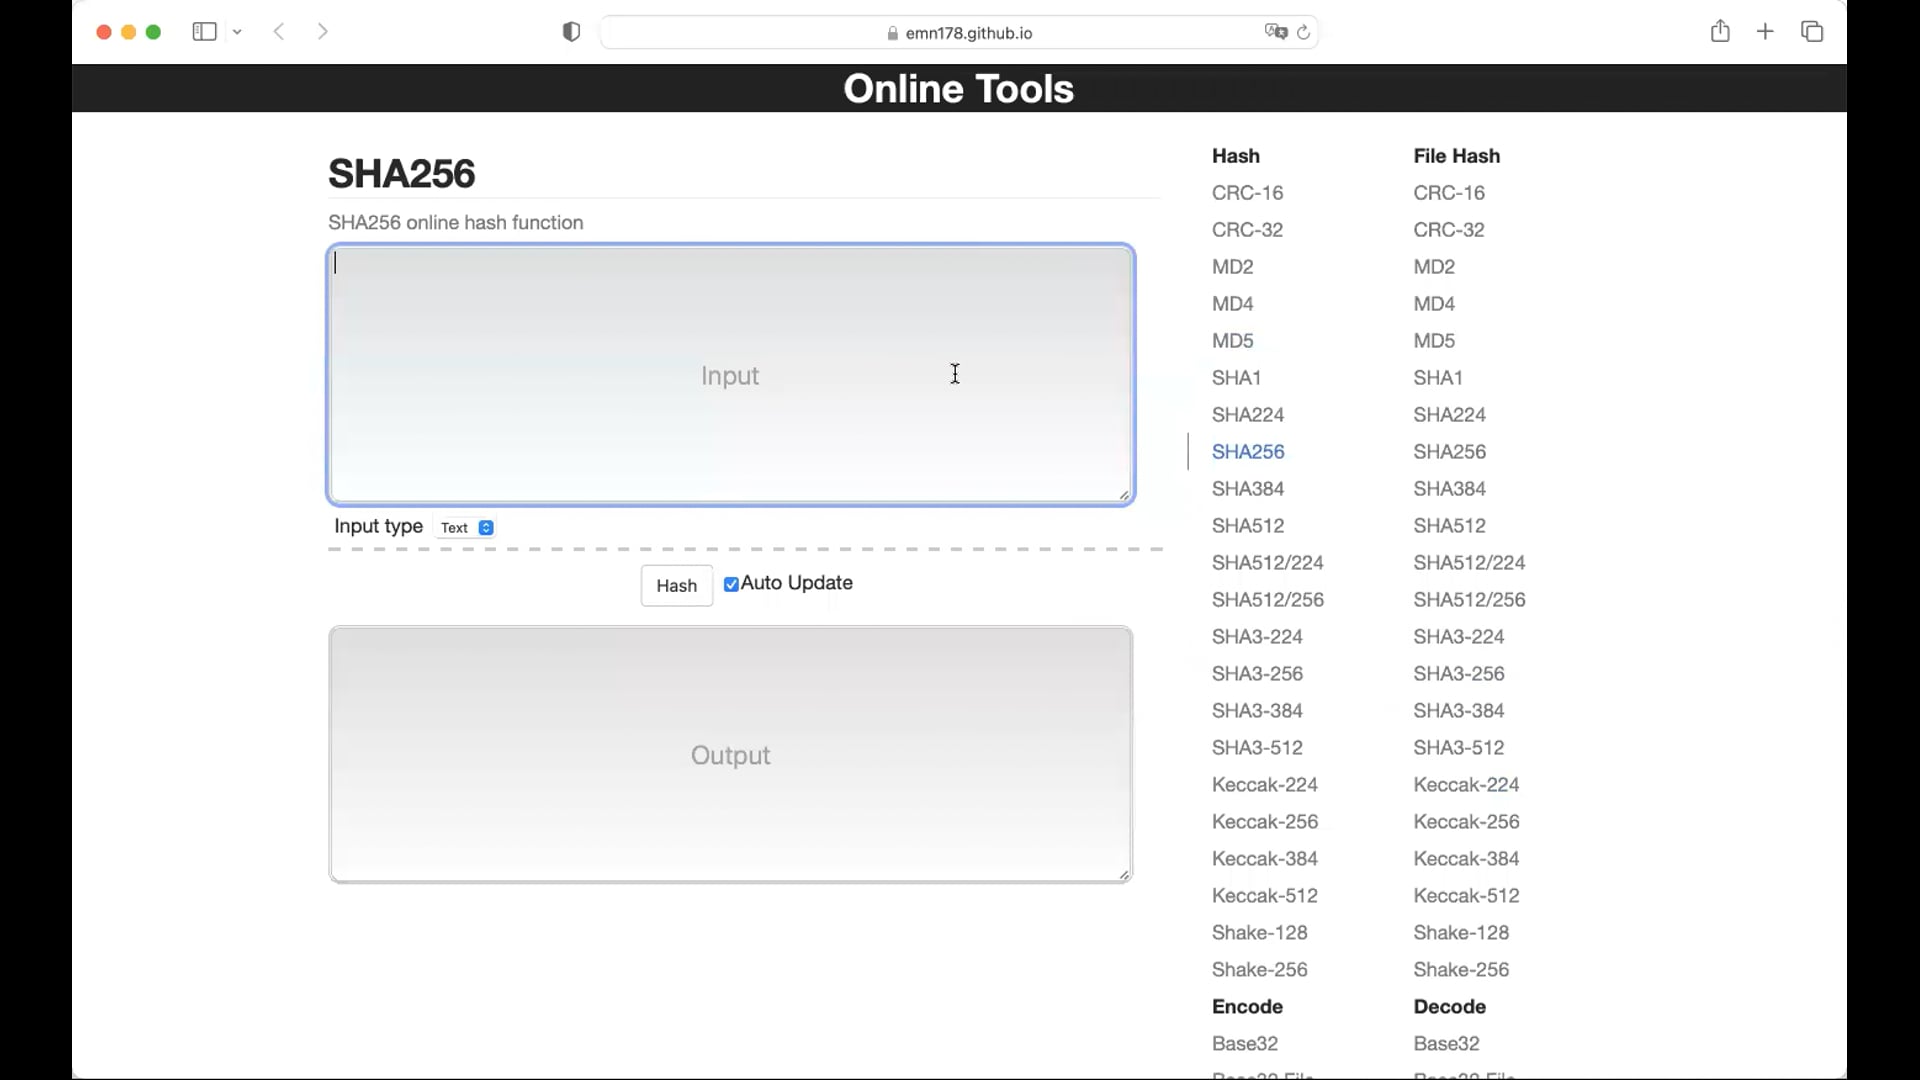Go back with the left arrow
The image size is (1920, 1080).
(279, 32)
